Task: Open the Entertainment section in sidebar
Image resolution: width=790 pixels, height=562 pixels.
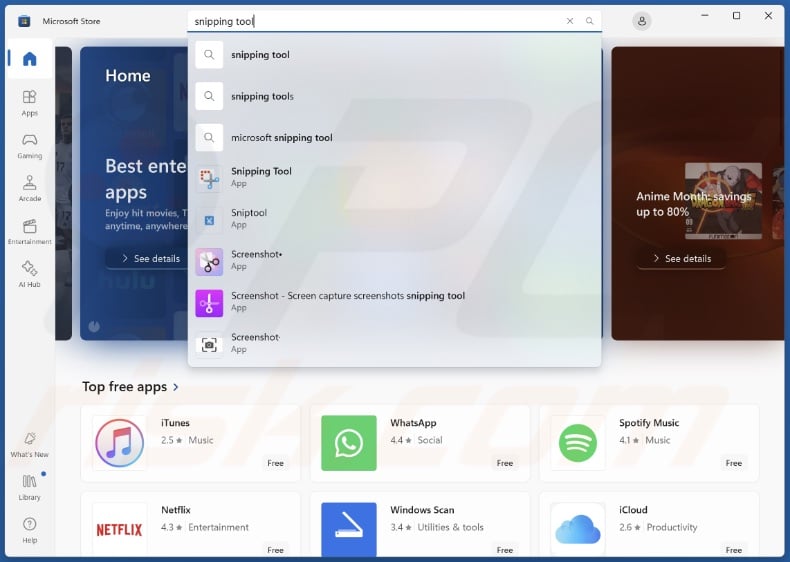Action: pos(30,231)
